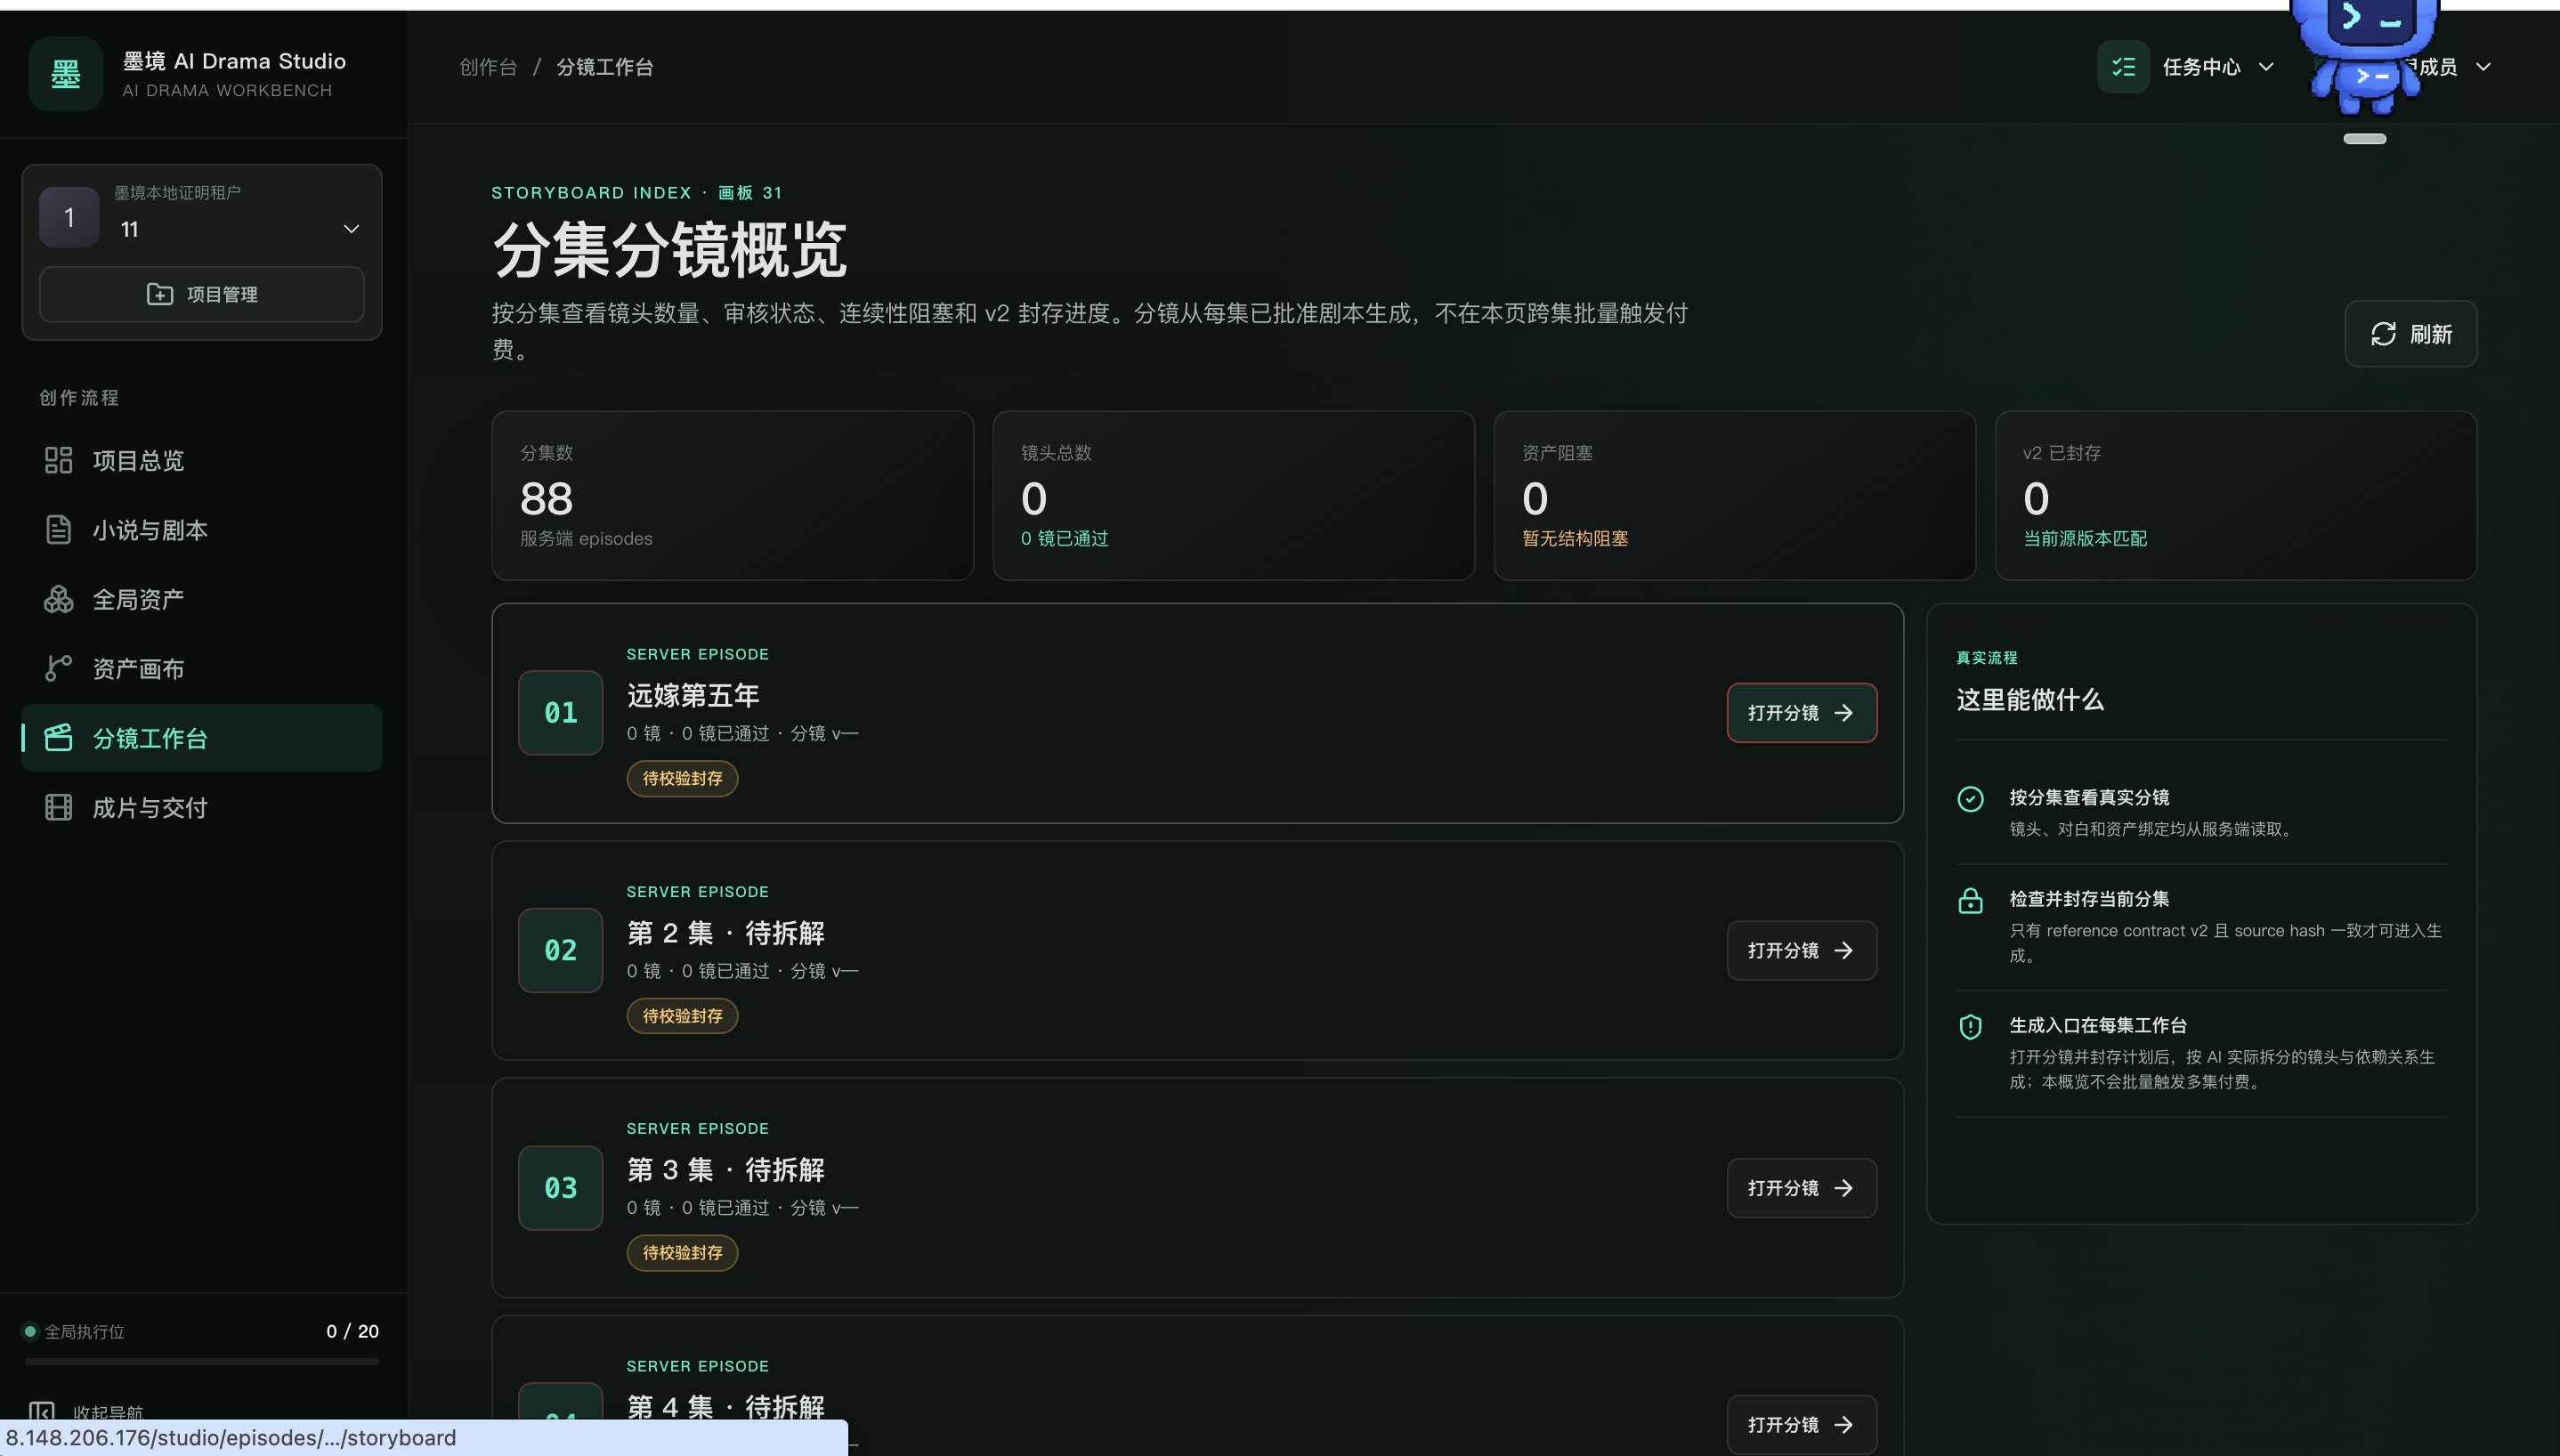Click the STORYBOARD INDEX · 画板 31 label
The width and height of the screenshot is (2560, 1456).
pyautogui.click(x=637, y=193)
